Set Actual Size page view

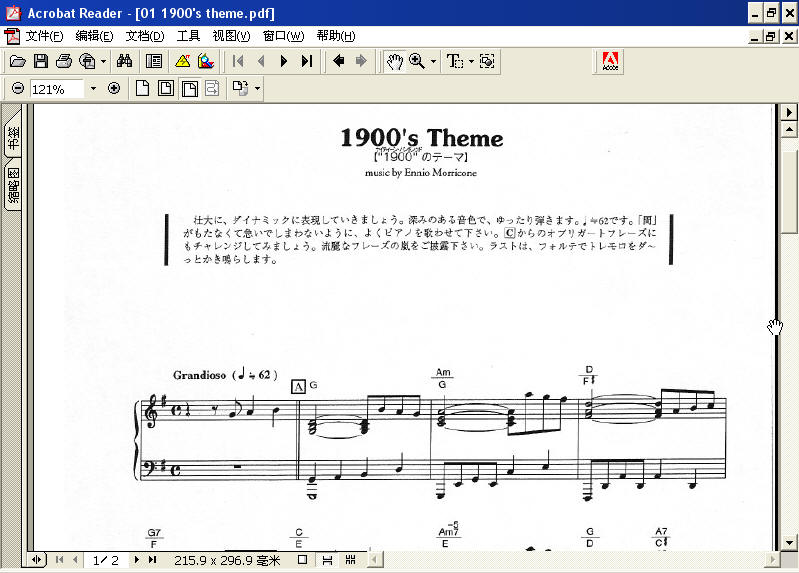[142, 89]
